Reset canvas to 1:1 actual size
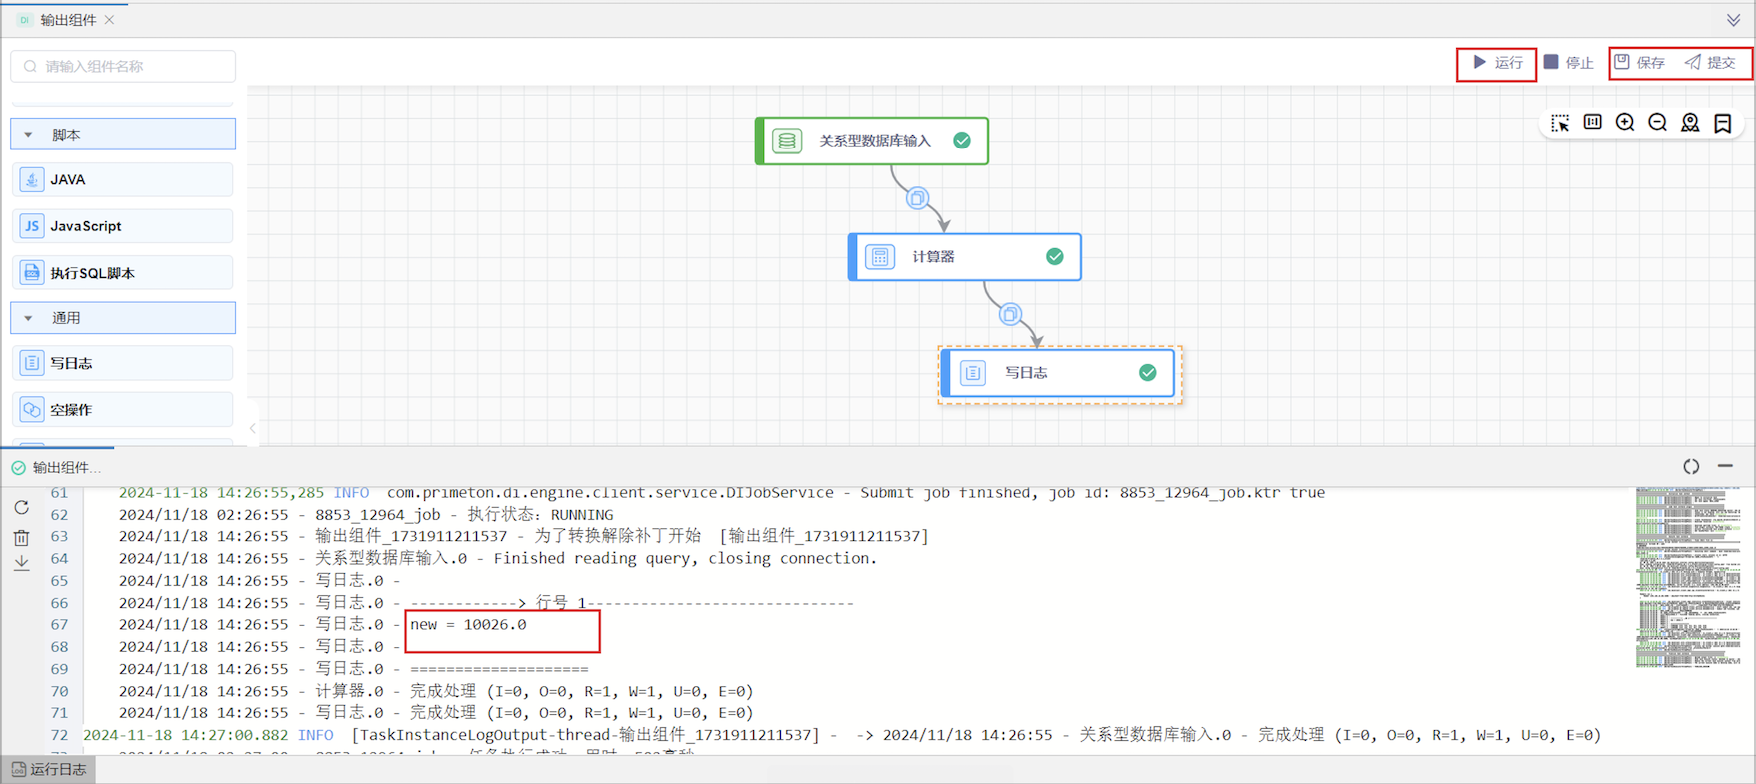1756x784 pixels. 1593,123
